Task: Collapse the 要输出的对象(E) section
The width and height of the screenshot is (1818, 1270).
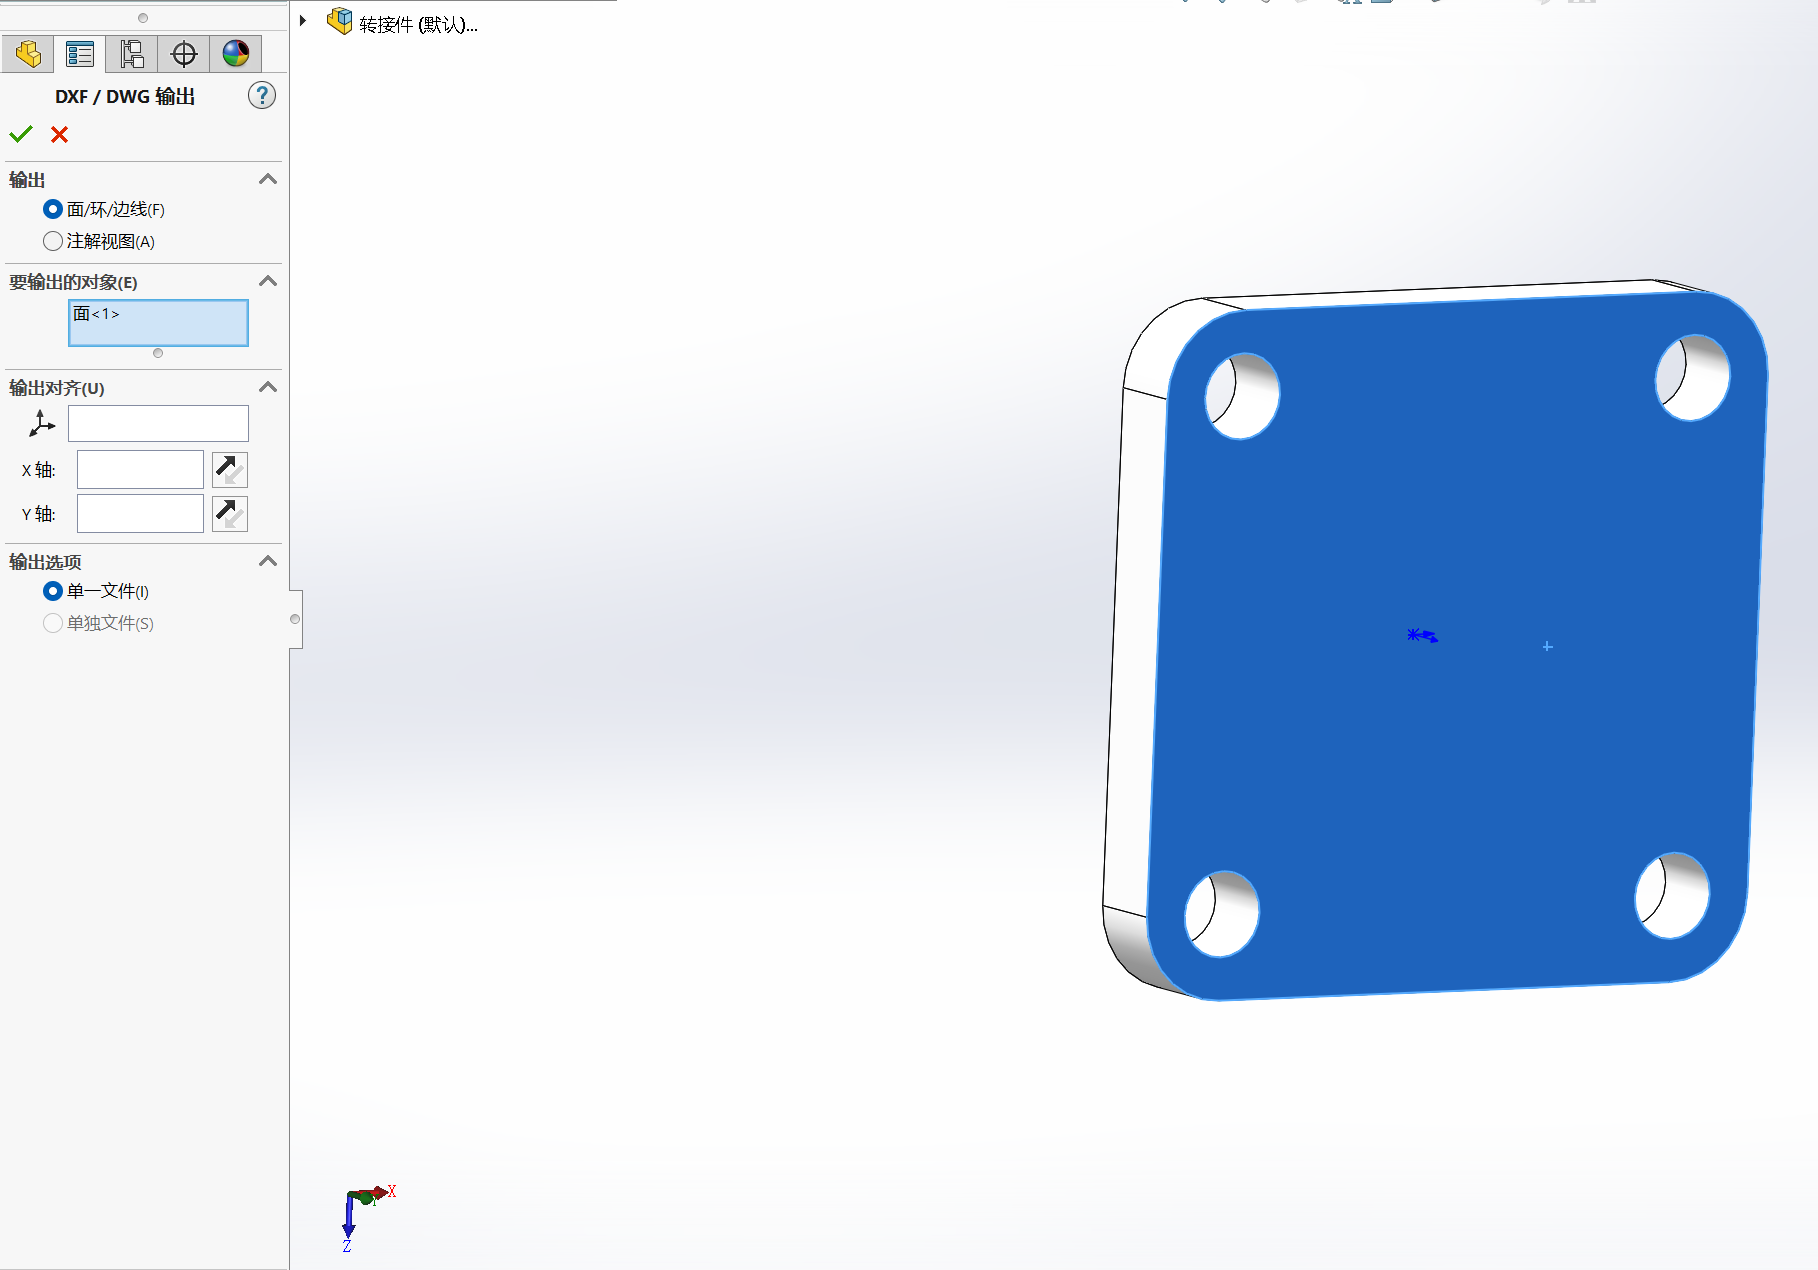Action: (x=268, y=281)
